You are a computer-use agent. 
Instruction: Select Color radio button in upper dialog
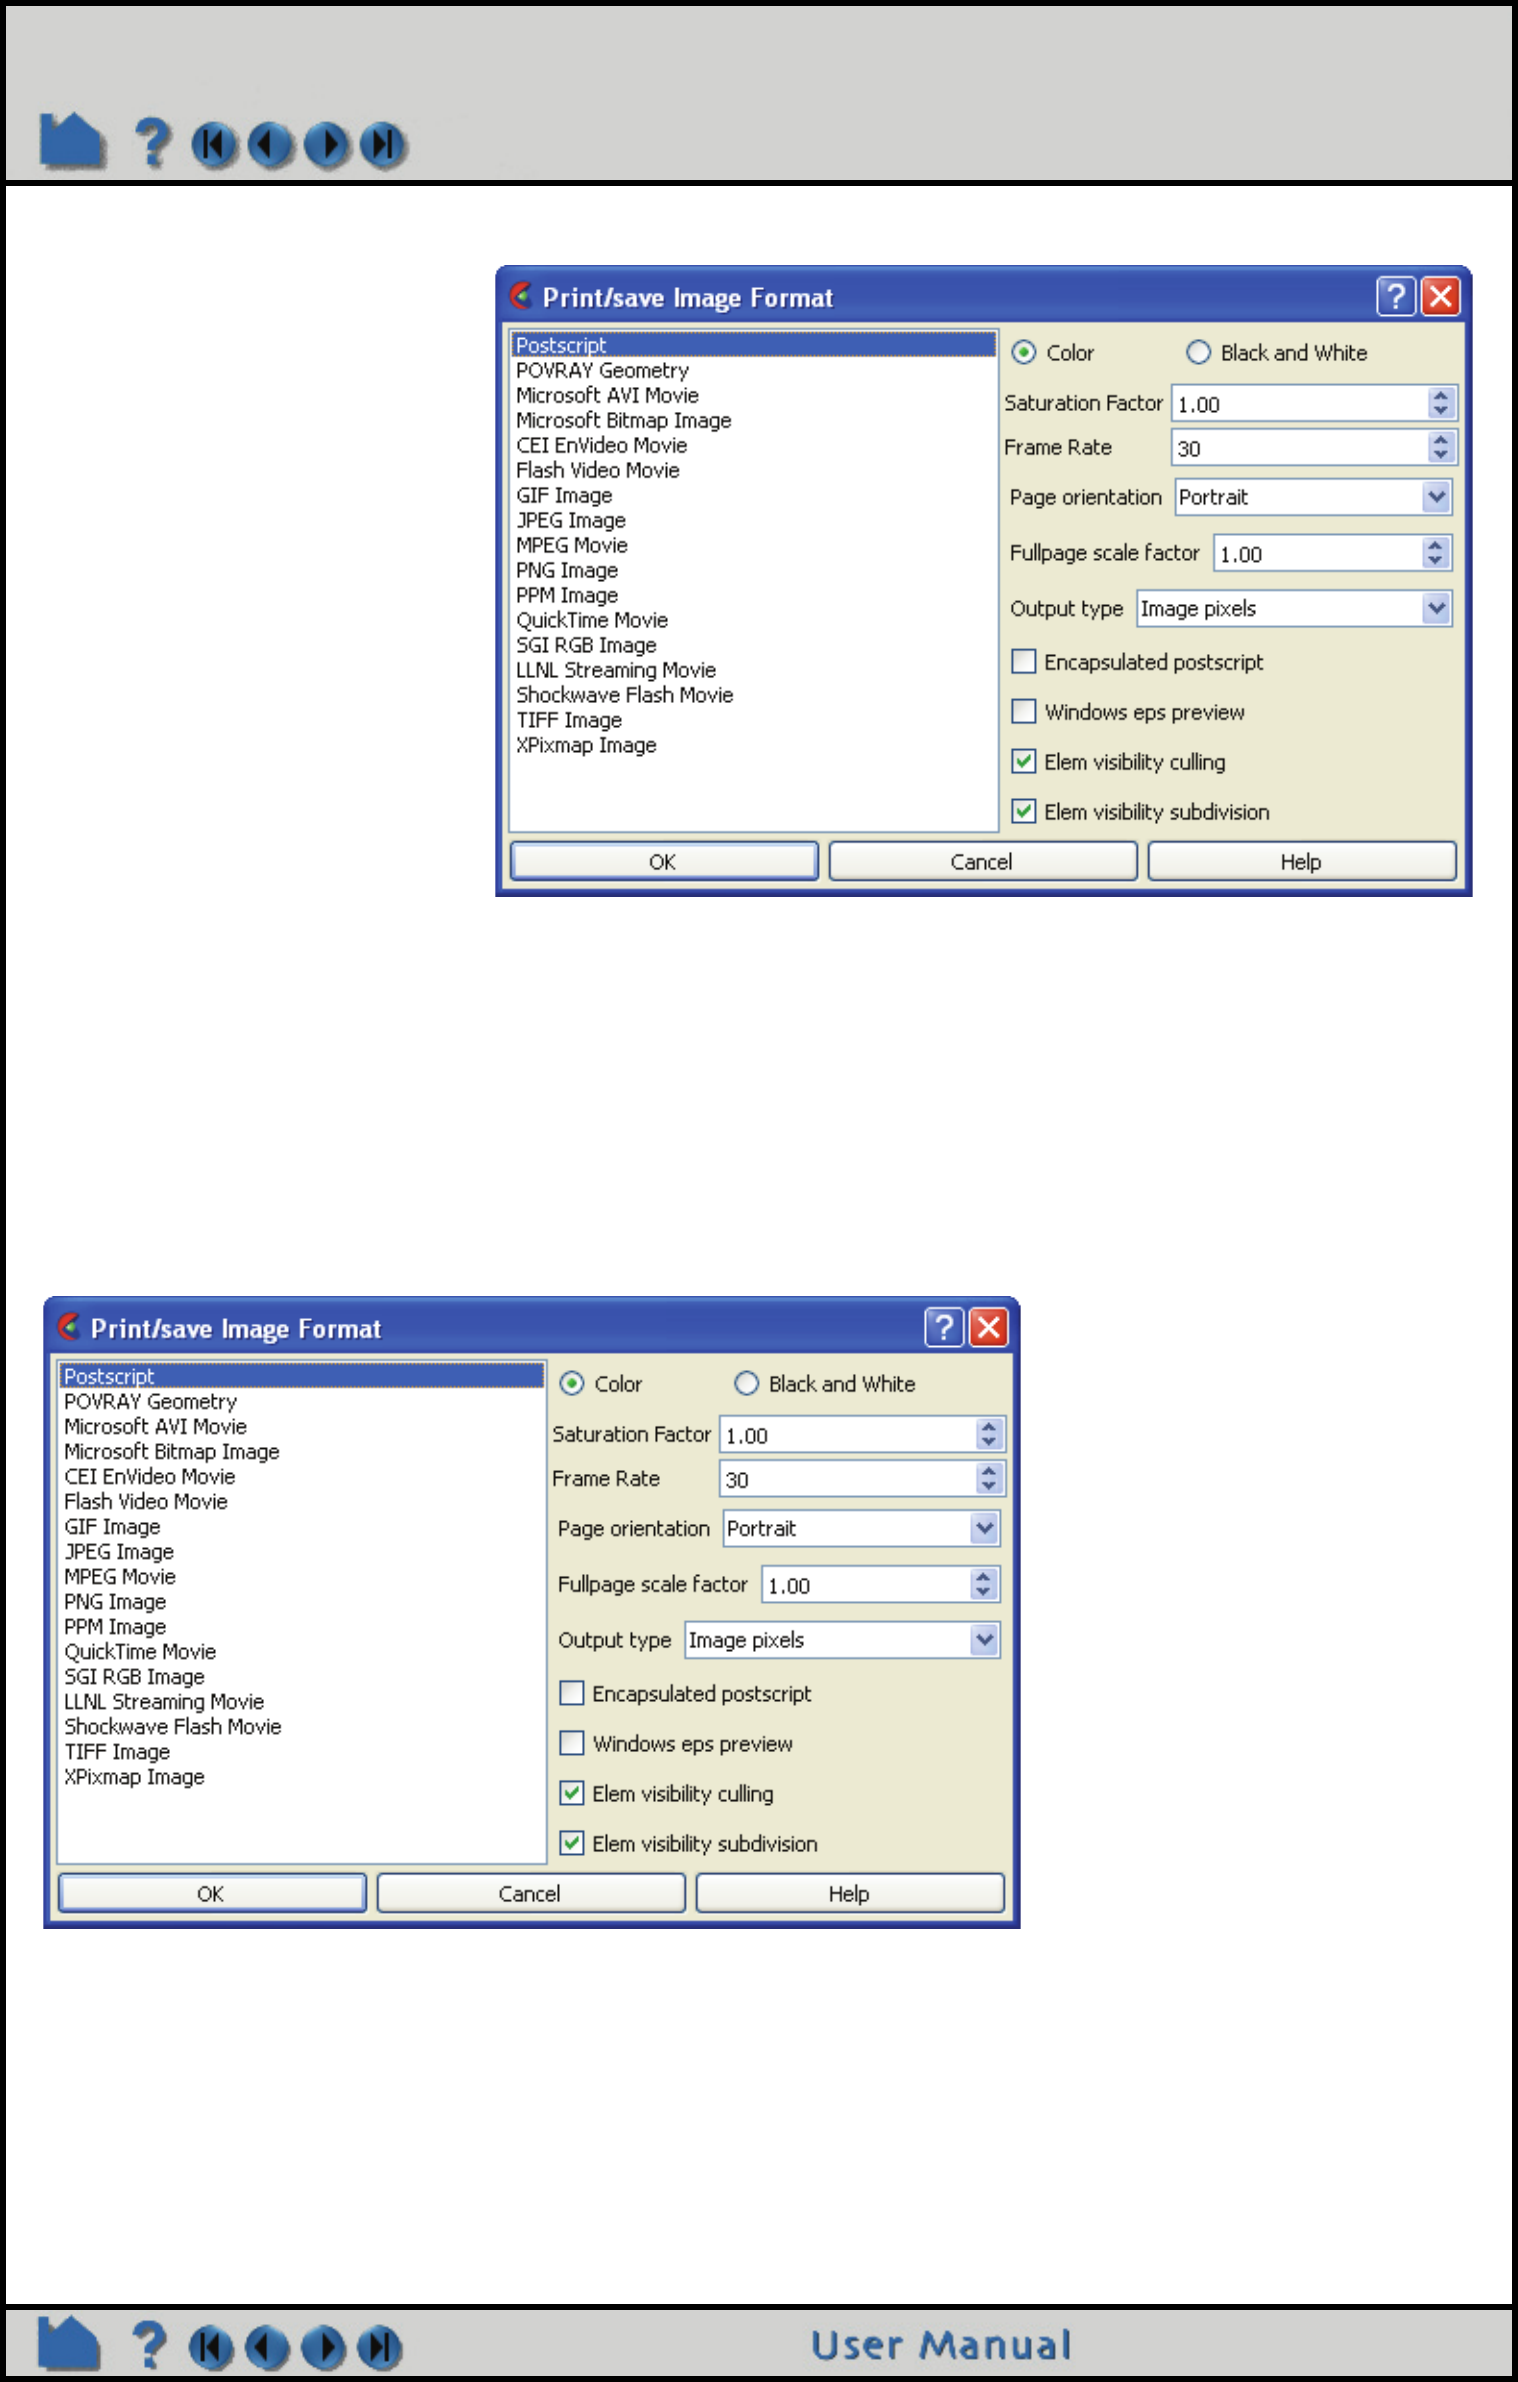coord(1023,352)
